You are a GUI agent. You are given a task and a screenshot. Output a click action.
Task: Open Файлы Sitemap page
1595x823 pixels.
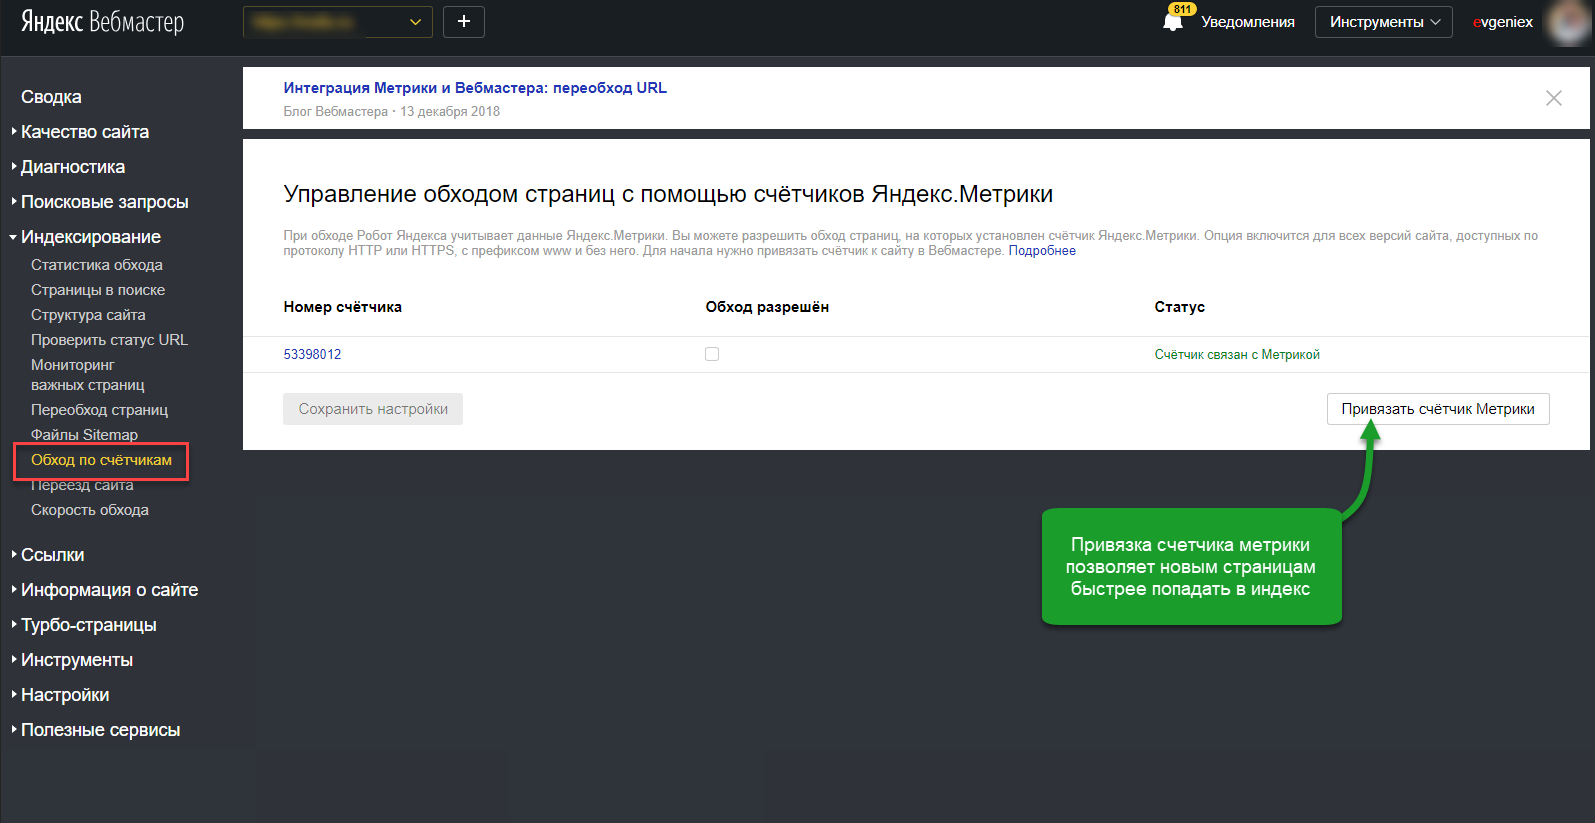pos(84,435)
